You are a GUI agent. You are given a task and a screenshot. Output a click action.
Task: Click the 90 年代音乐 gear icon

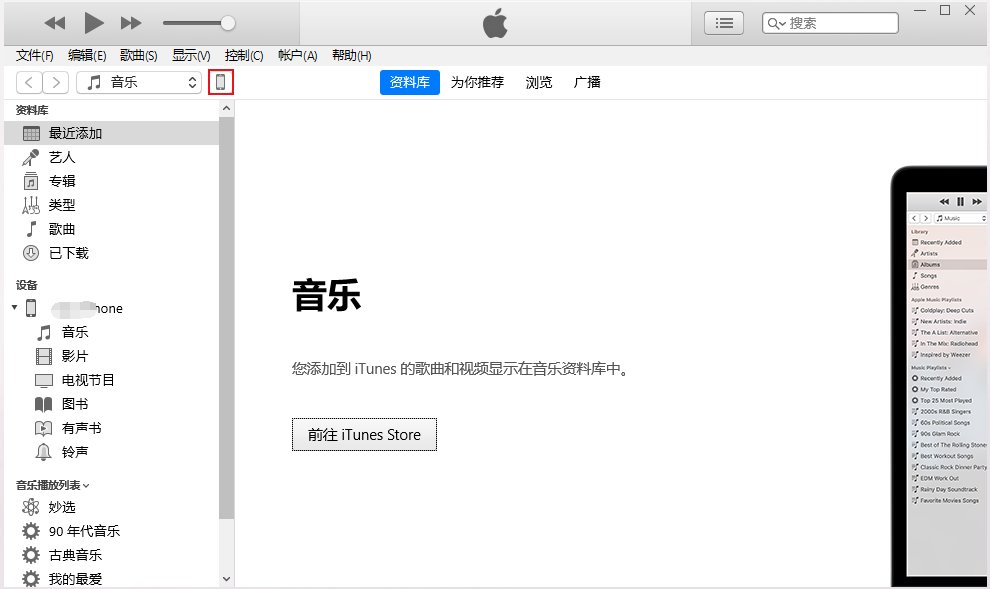point(30,531)
